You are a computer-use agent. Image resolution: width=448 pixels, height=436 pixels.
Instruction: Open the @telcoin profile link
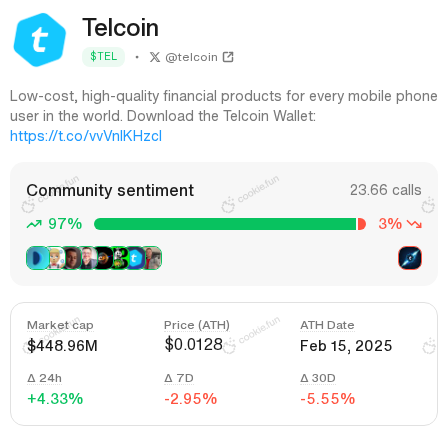point(191,57)
